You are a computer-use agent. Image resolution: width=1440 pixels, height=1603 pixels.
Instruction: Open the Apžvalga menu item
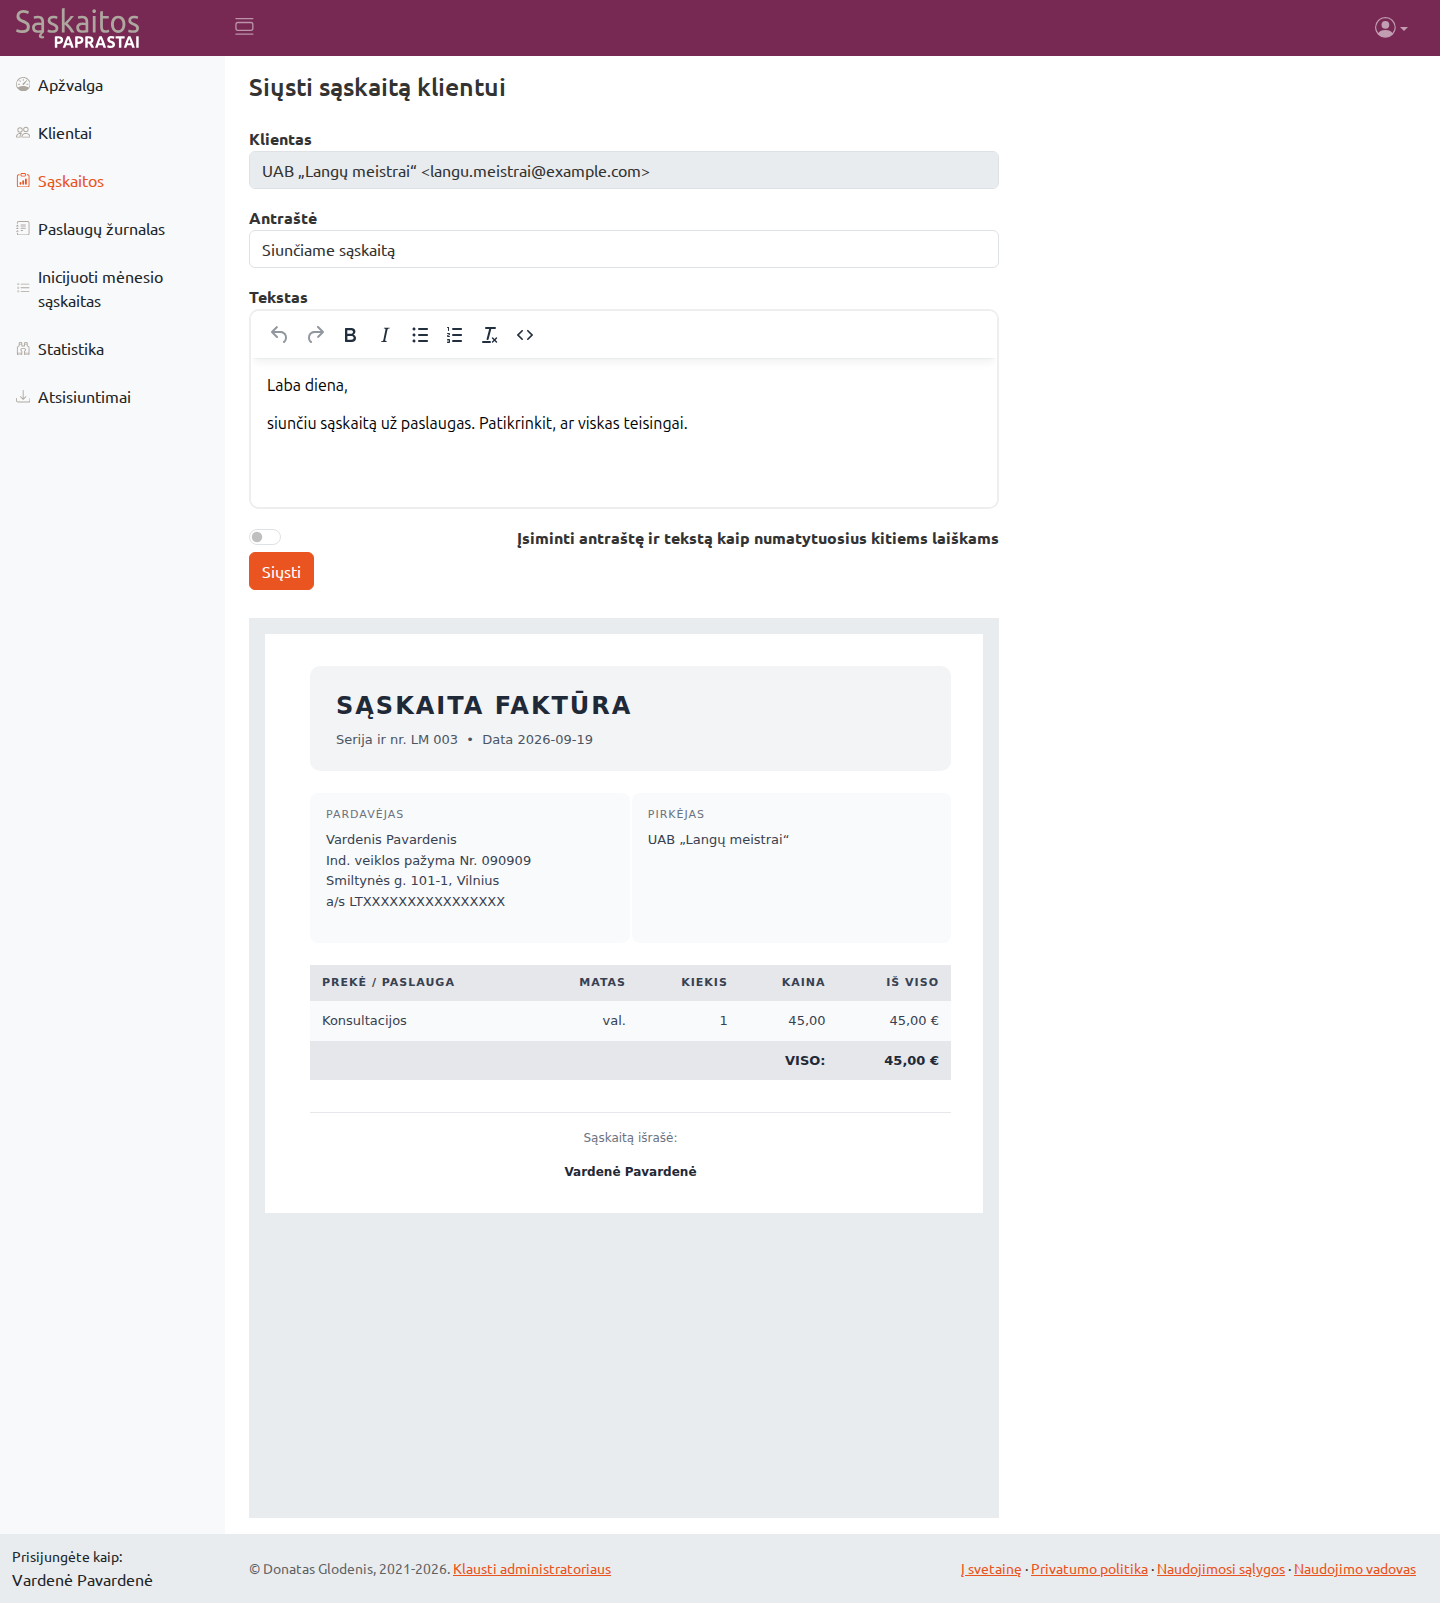[x=112, y=85]
